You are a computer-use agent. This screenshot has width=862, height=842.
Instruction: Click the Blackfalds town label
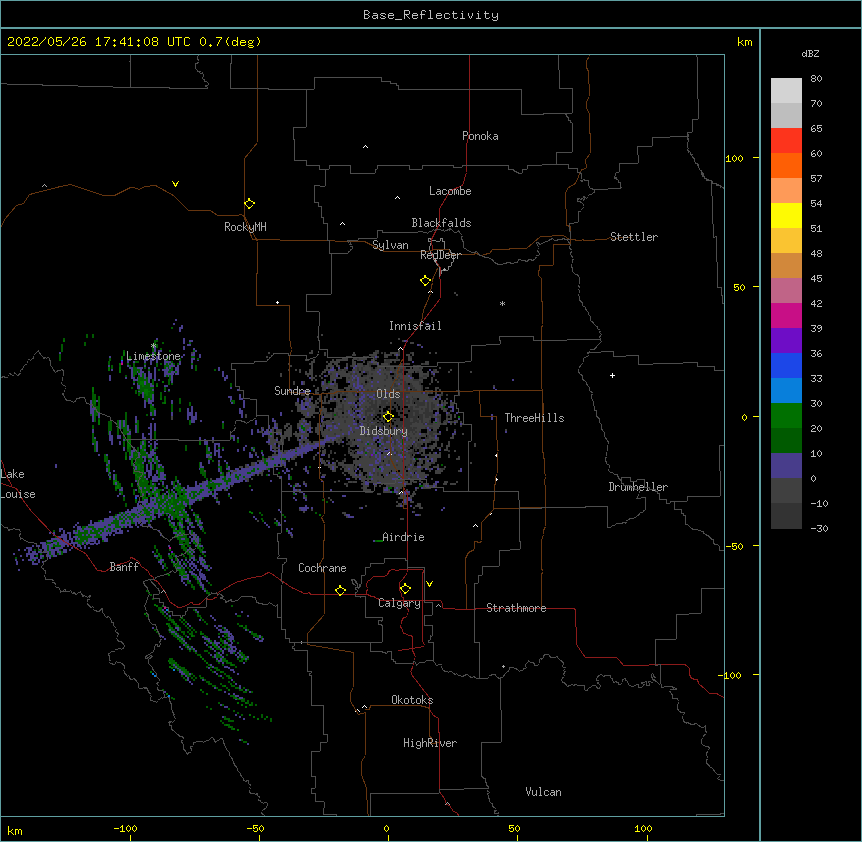point(441,223)
